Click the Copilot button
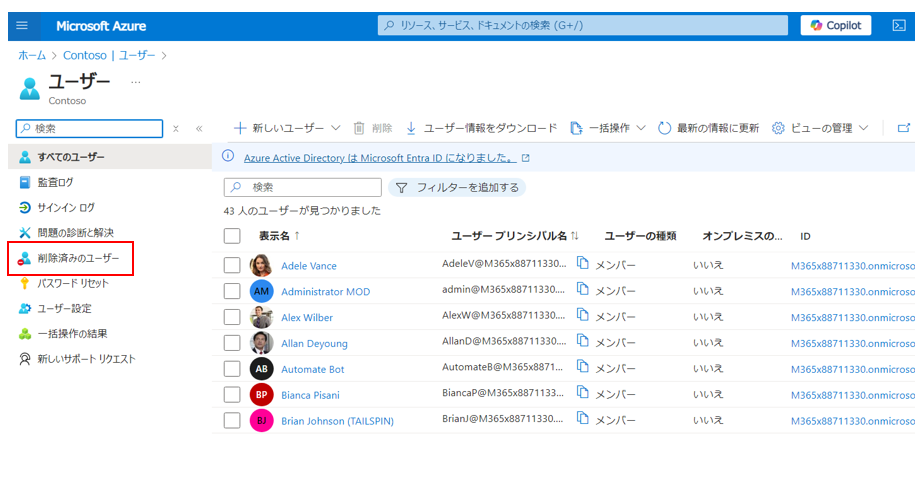The width and height of the screenshot is (915, 477). click(836, 26)
